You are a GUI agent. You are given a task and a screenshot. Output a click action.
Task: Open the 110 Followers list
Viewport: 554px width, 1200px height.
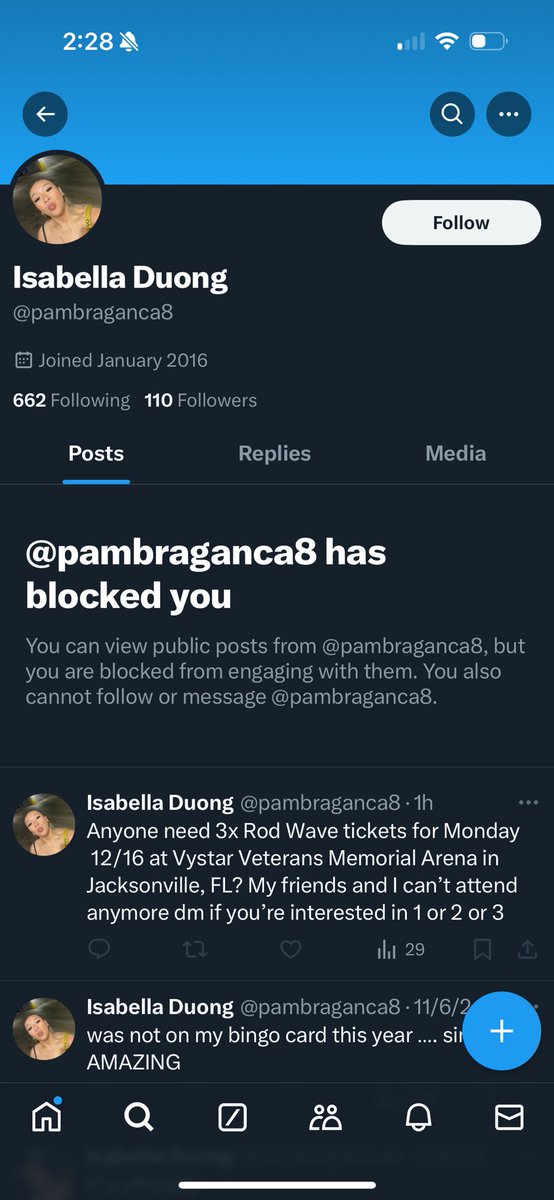click(200, 400)
